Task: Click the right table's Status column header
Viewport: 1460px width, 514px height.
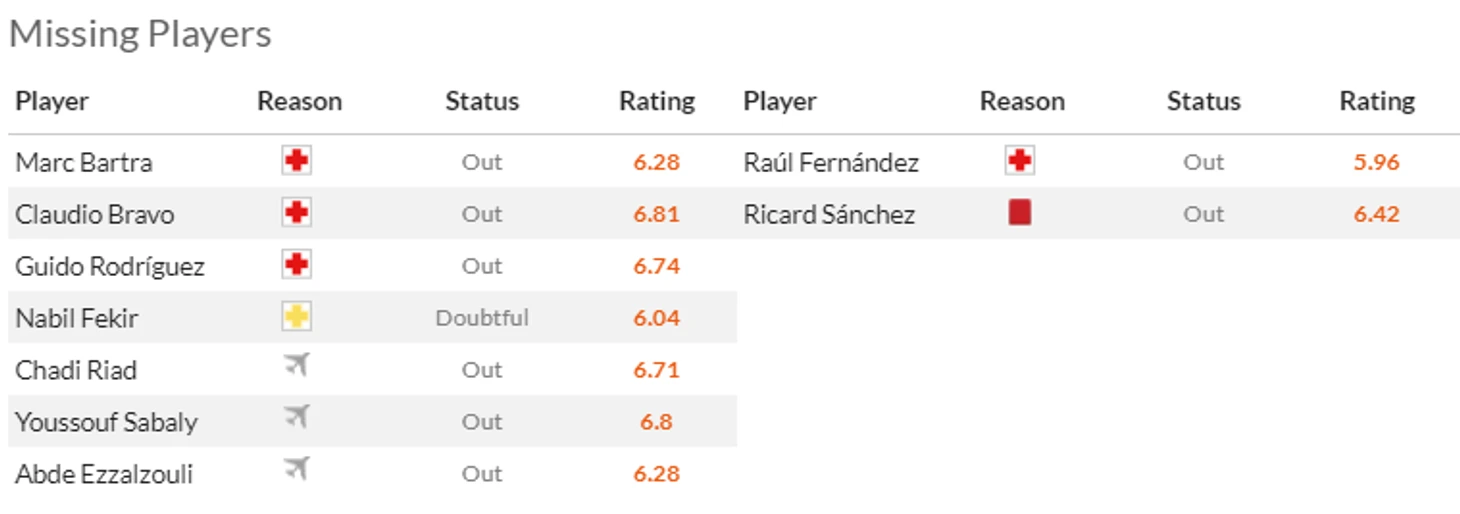Action: click(x=1204, y=101)
